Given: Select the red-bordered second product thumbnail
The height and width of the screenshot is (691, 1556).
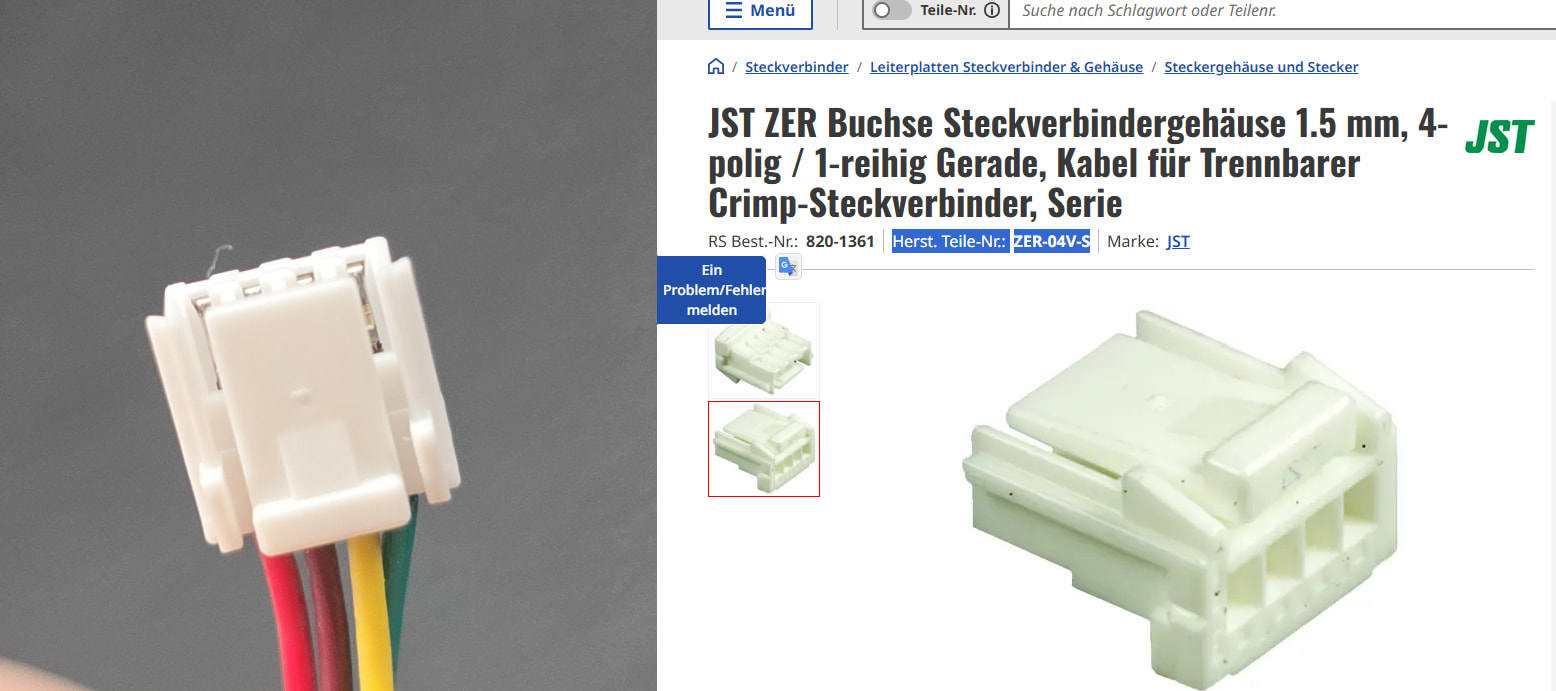Looking at the screenshot, I should point(764,449).
